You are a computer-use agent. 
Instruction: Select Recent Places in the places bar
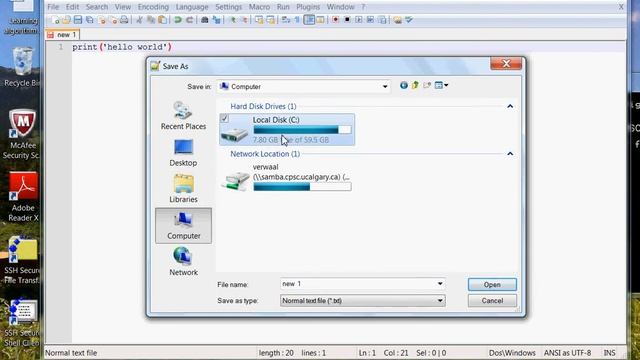(x=183, y=116)
